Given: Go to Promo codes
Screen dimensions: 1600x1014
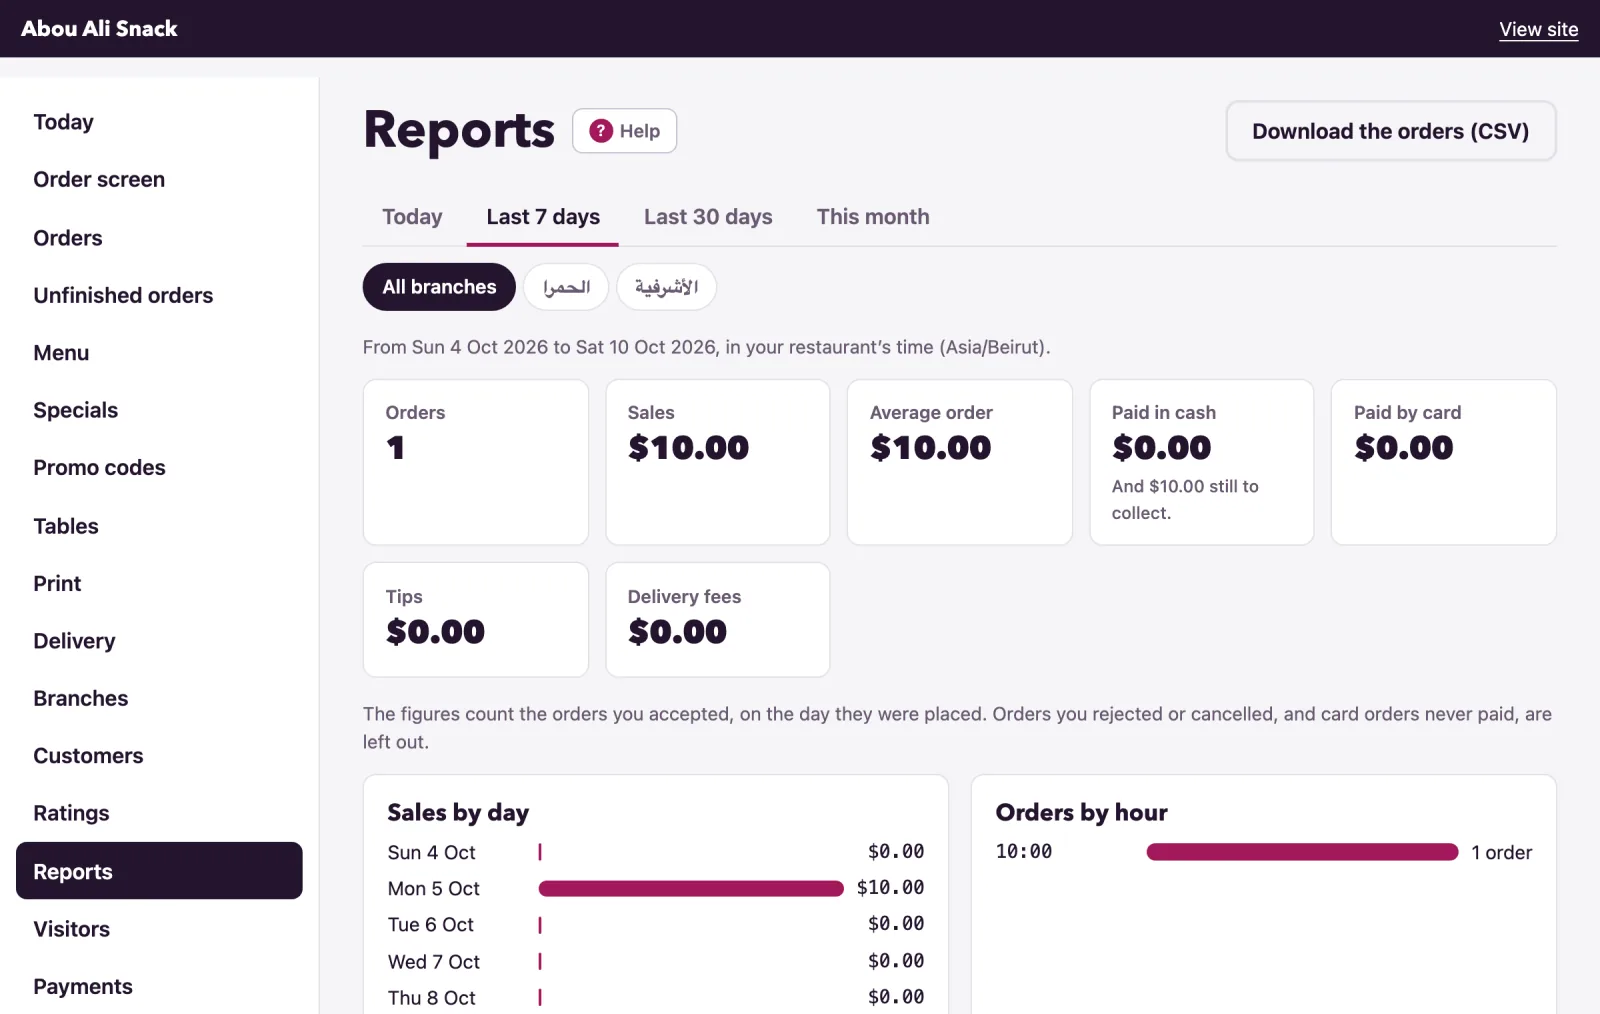Looking at the screenshot, I should click(x=159, y=468).
